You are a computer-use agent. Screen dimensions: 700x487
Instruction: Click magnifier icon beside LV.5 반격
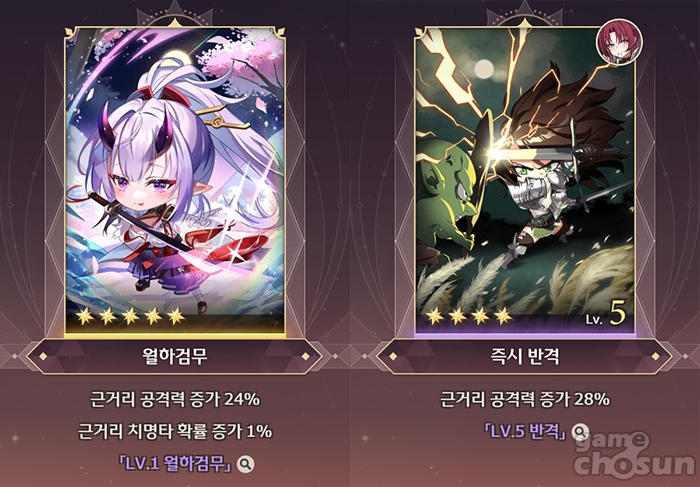pyautogui.click(x=580, y=431)
